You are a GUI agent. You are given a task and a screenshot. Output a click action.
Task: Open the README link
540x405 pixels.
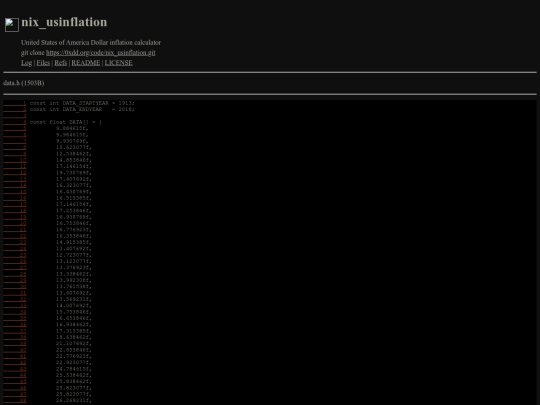(86, 63)
